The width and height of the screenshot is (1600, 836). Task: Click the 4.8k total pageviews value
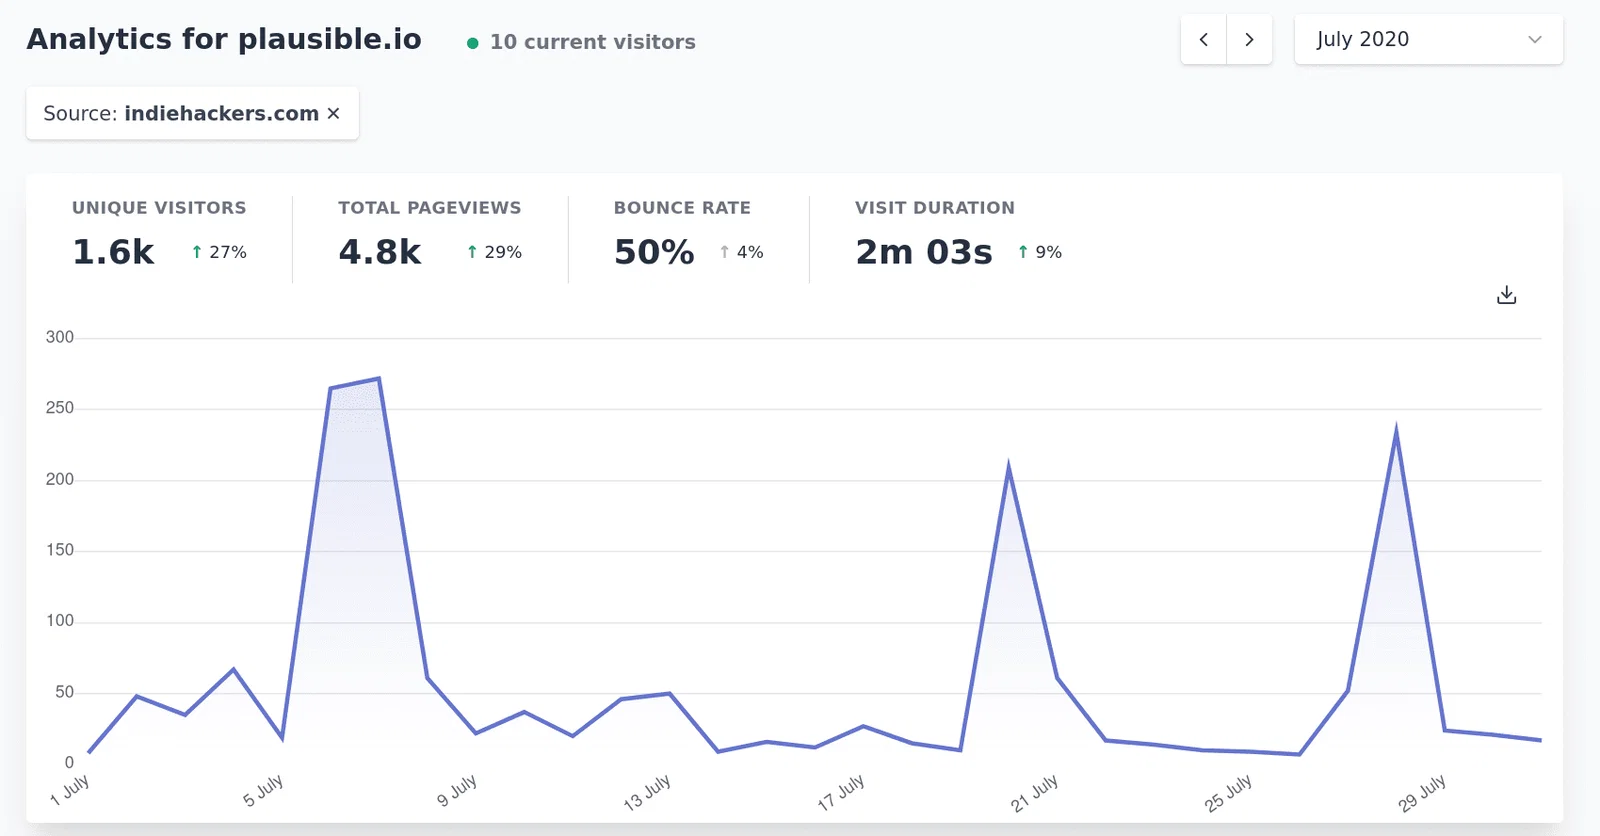380,252
